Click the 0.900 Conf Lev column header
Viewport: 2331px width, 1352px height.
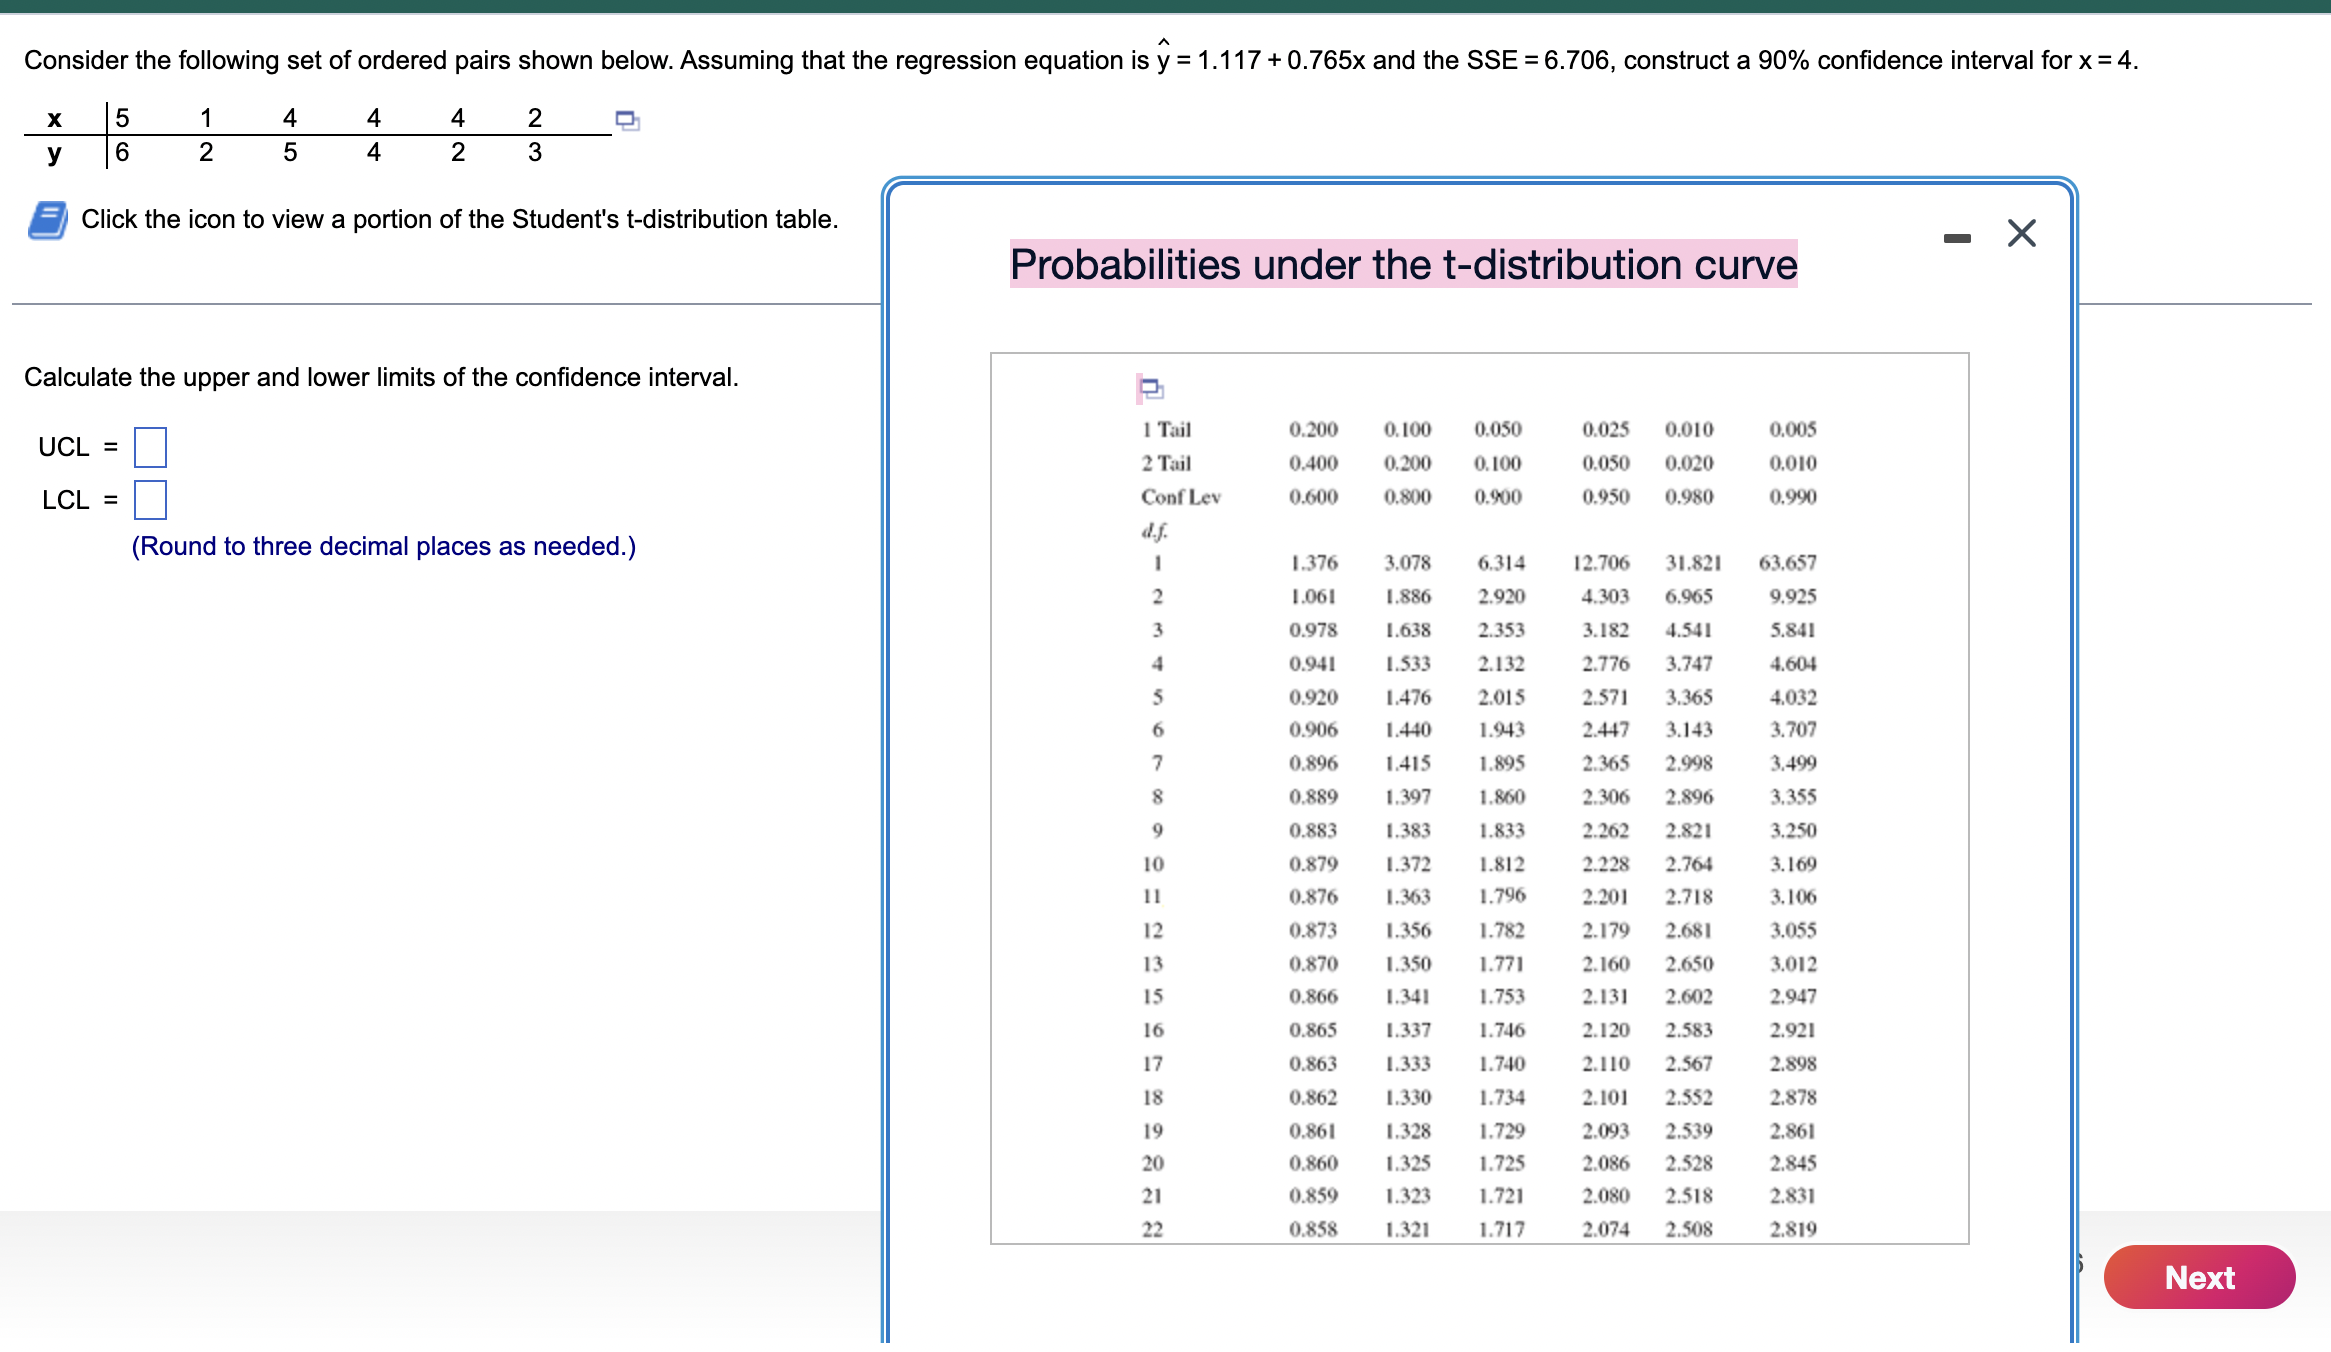[x=1498, y=497]
